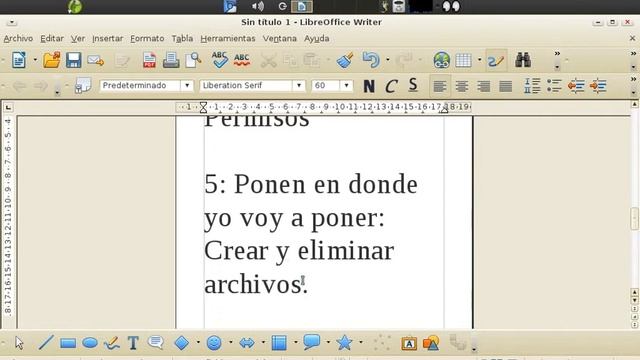Run spelling and grammar check
640x360 pixels.
tap(220, 60)
